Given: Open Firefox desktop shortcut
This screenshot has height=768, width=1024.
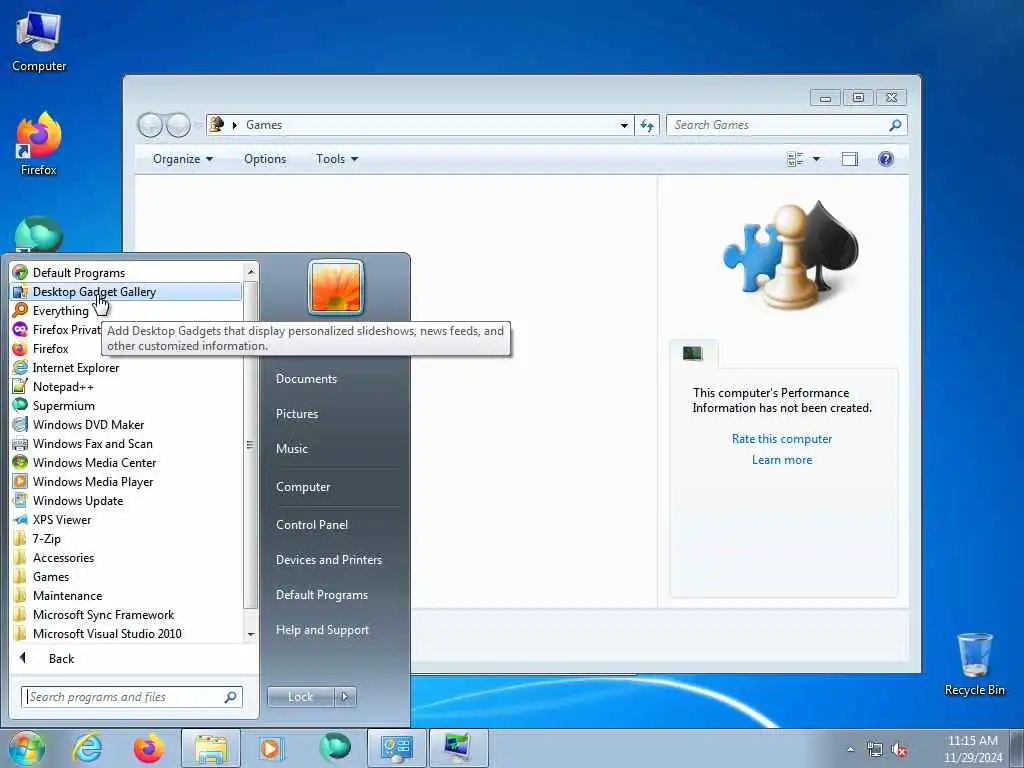Looking at the screenshot, I should click(39, 144).
